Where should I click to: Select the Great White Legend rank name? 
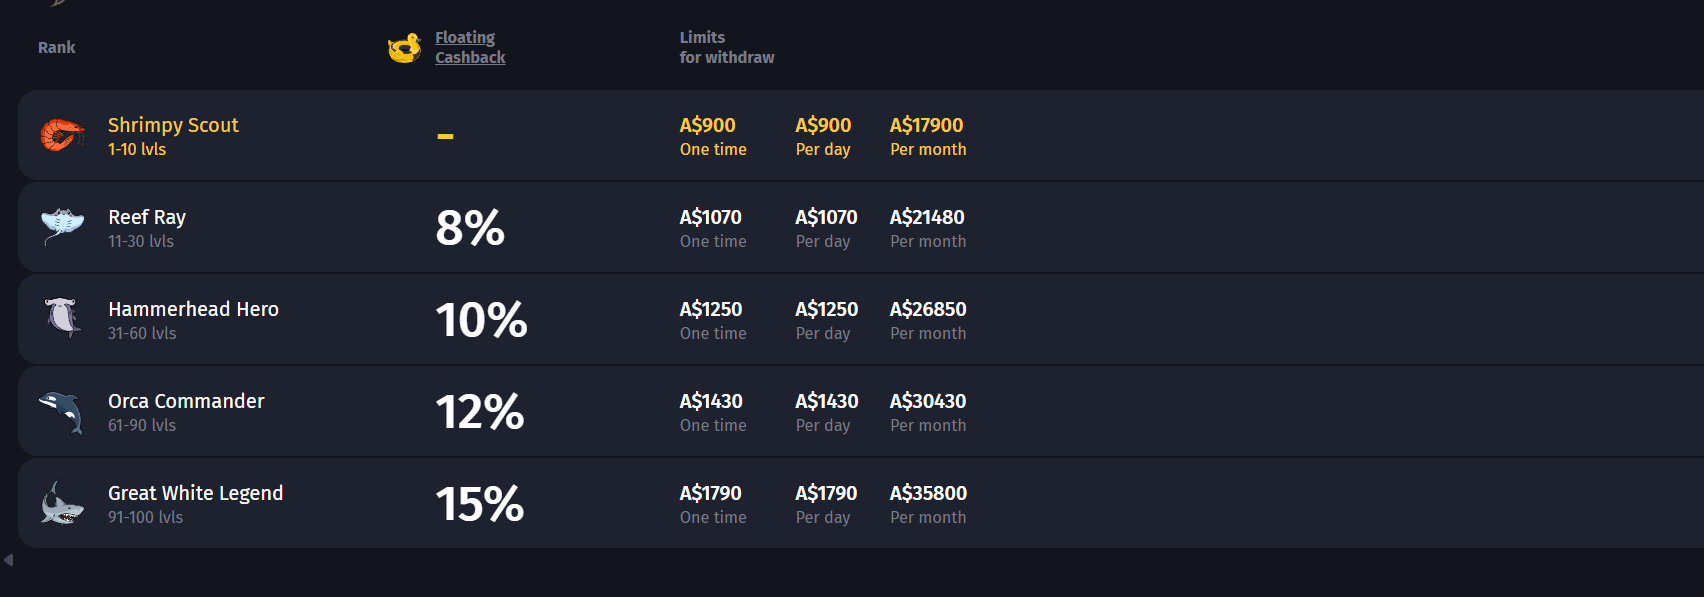(195, 493)
